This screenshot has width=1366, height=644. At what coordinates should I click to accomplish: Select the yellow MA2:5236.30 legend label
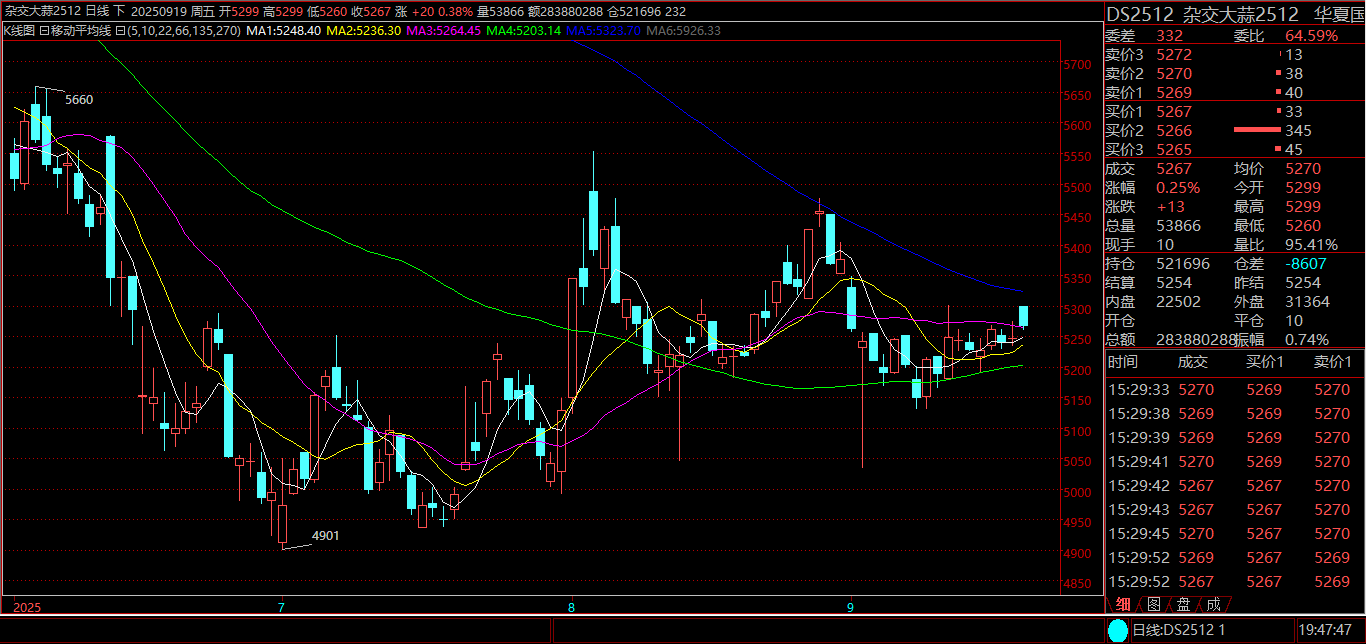point(364,31)
